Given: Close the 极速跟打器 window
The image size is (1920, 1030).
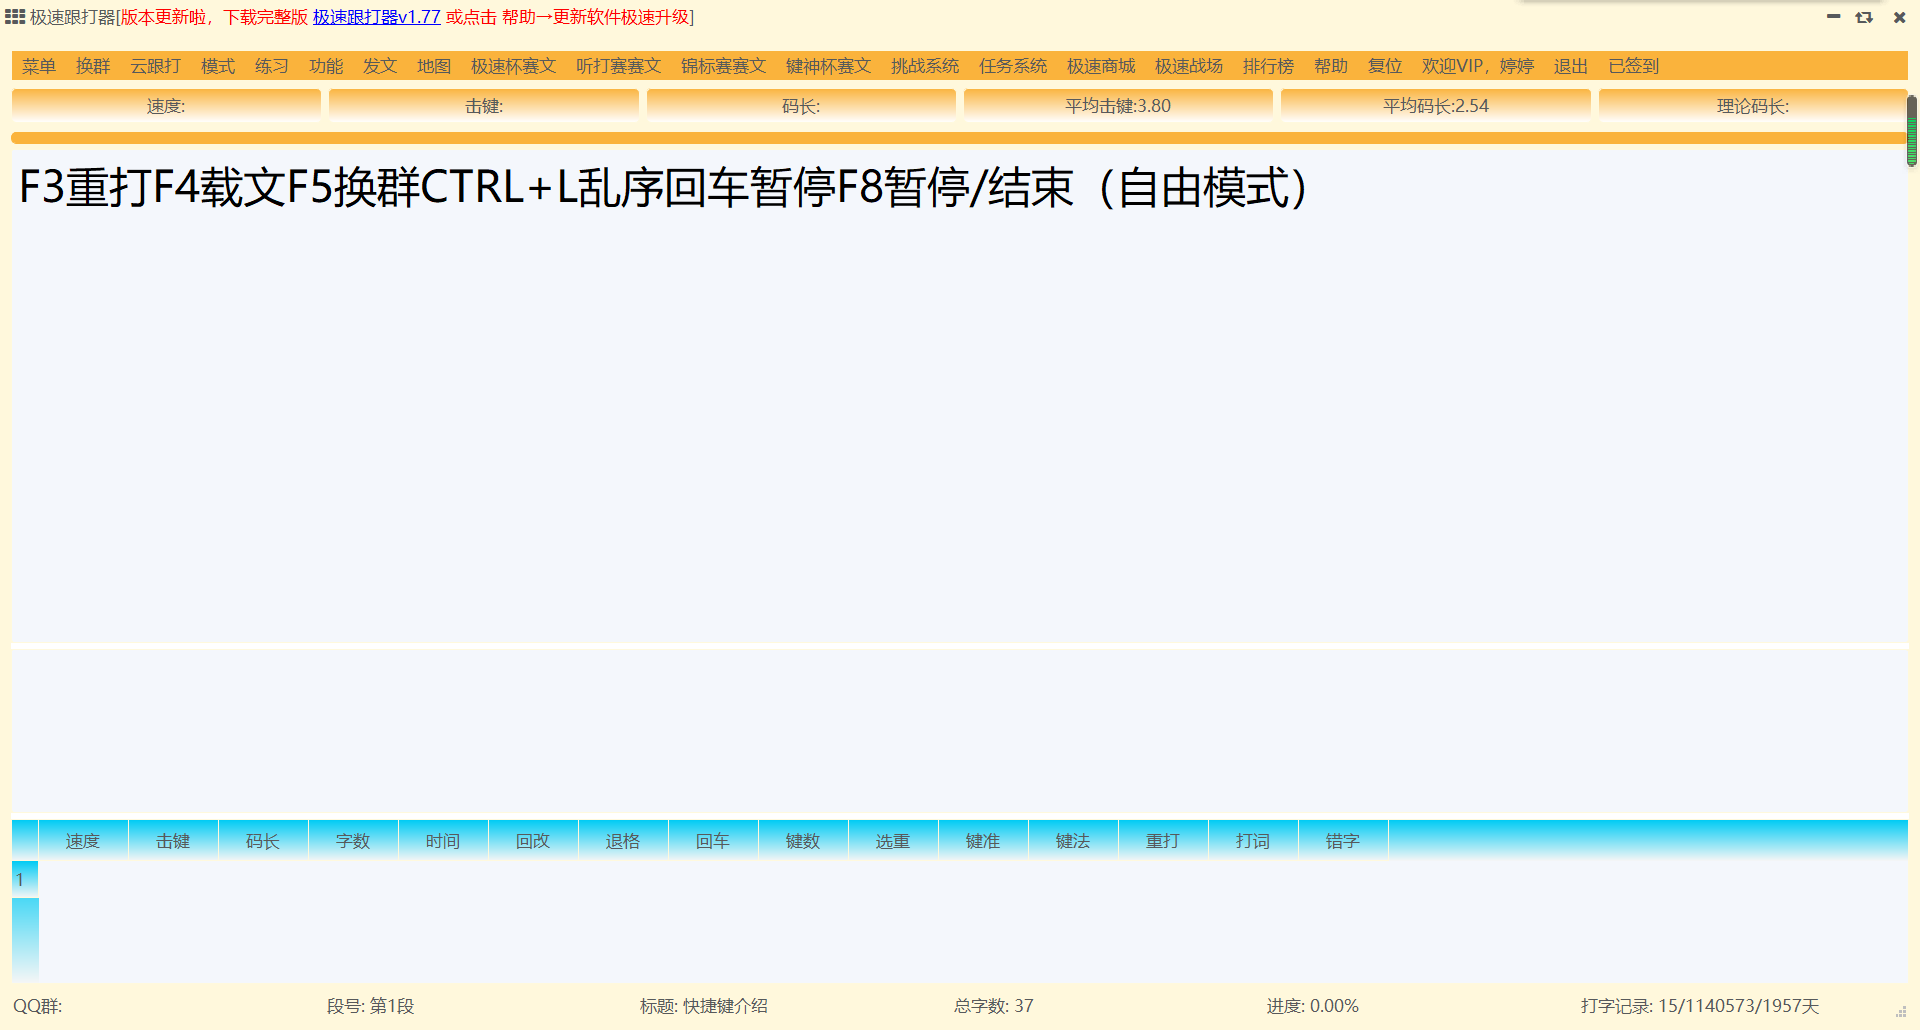Looking at the screenshot, I should click(1899, 17).
